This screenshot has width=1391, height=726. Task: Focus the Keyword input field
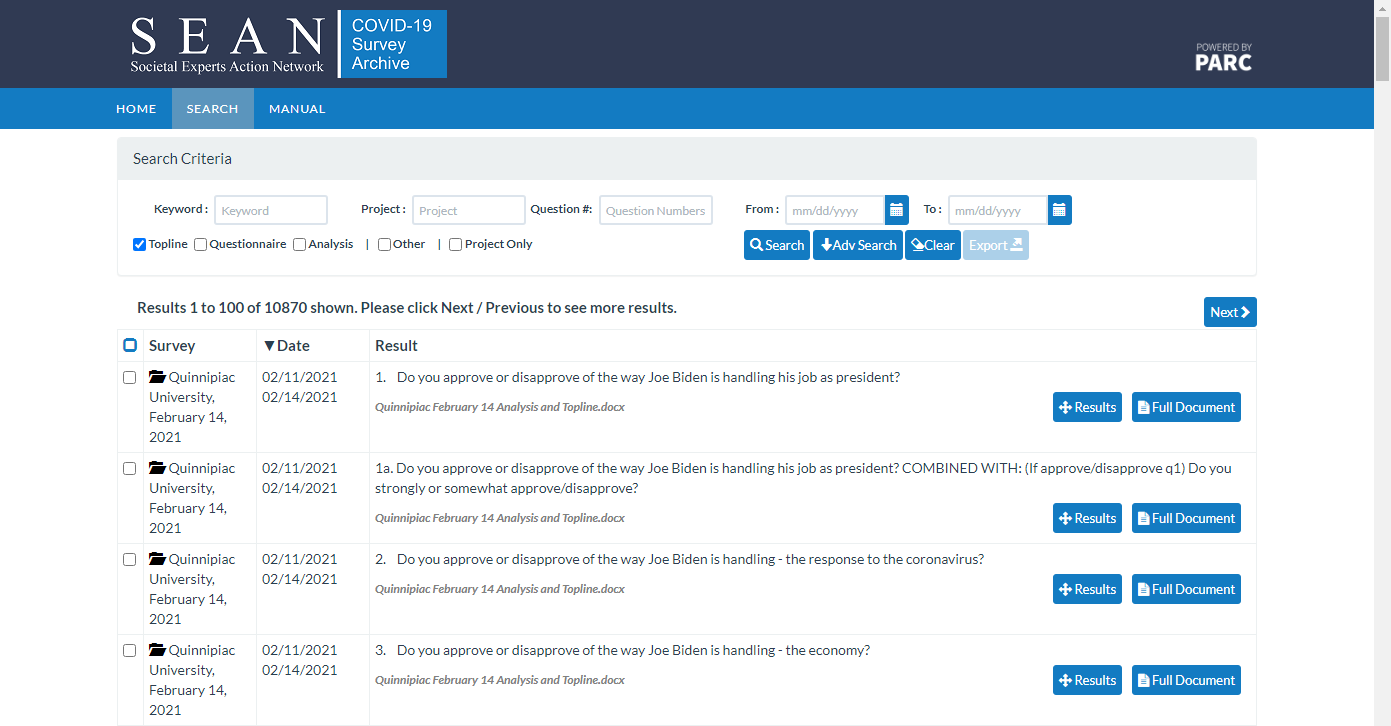271,210
